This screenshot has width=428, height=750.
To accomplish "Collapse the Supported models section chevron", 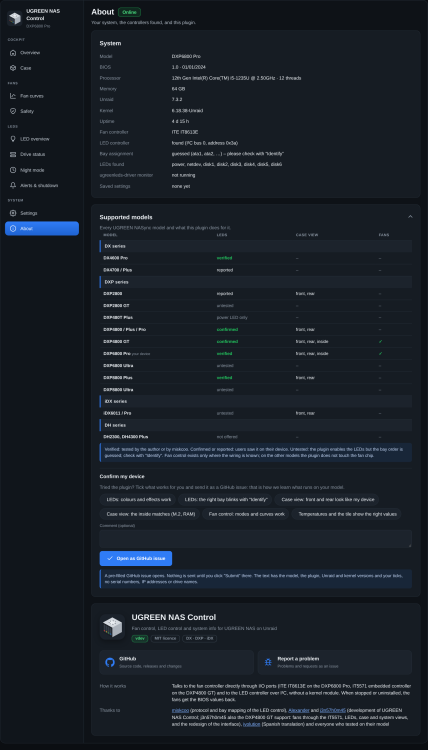I will [410, 217].
